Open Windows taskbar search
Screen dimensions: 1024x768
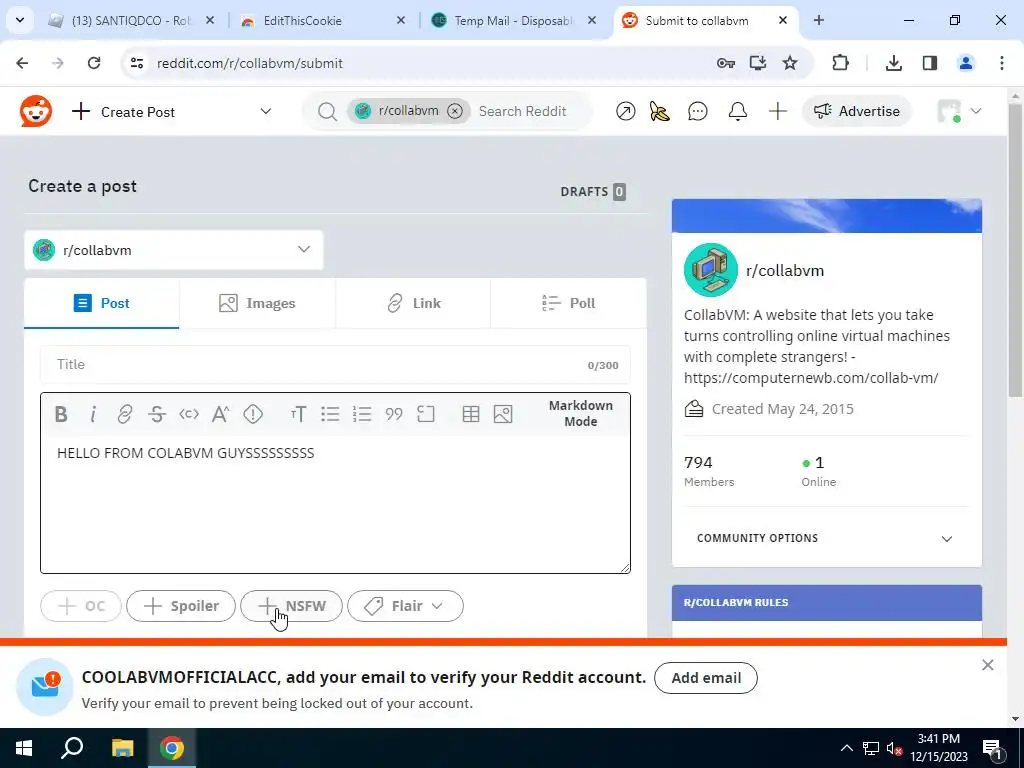point(72,748)
